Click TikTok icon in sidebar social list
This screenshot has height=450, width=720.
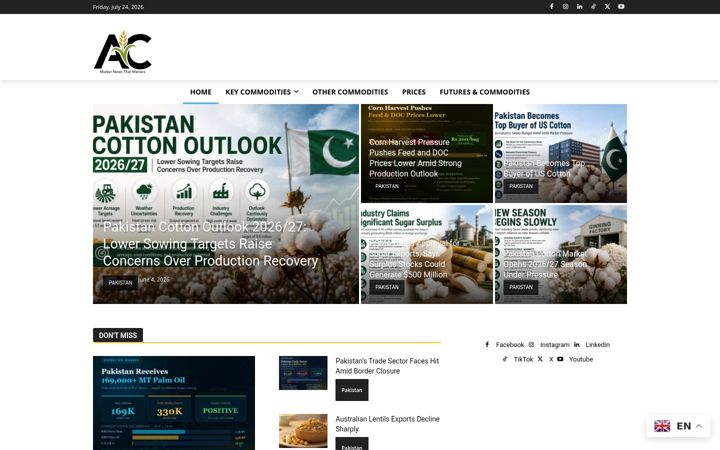click(505, 359)
